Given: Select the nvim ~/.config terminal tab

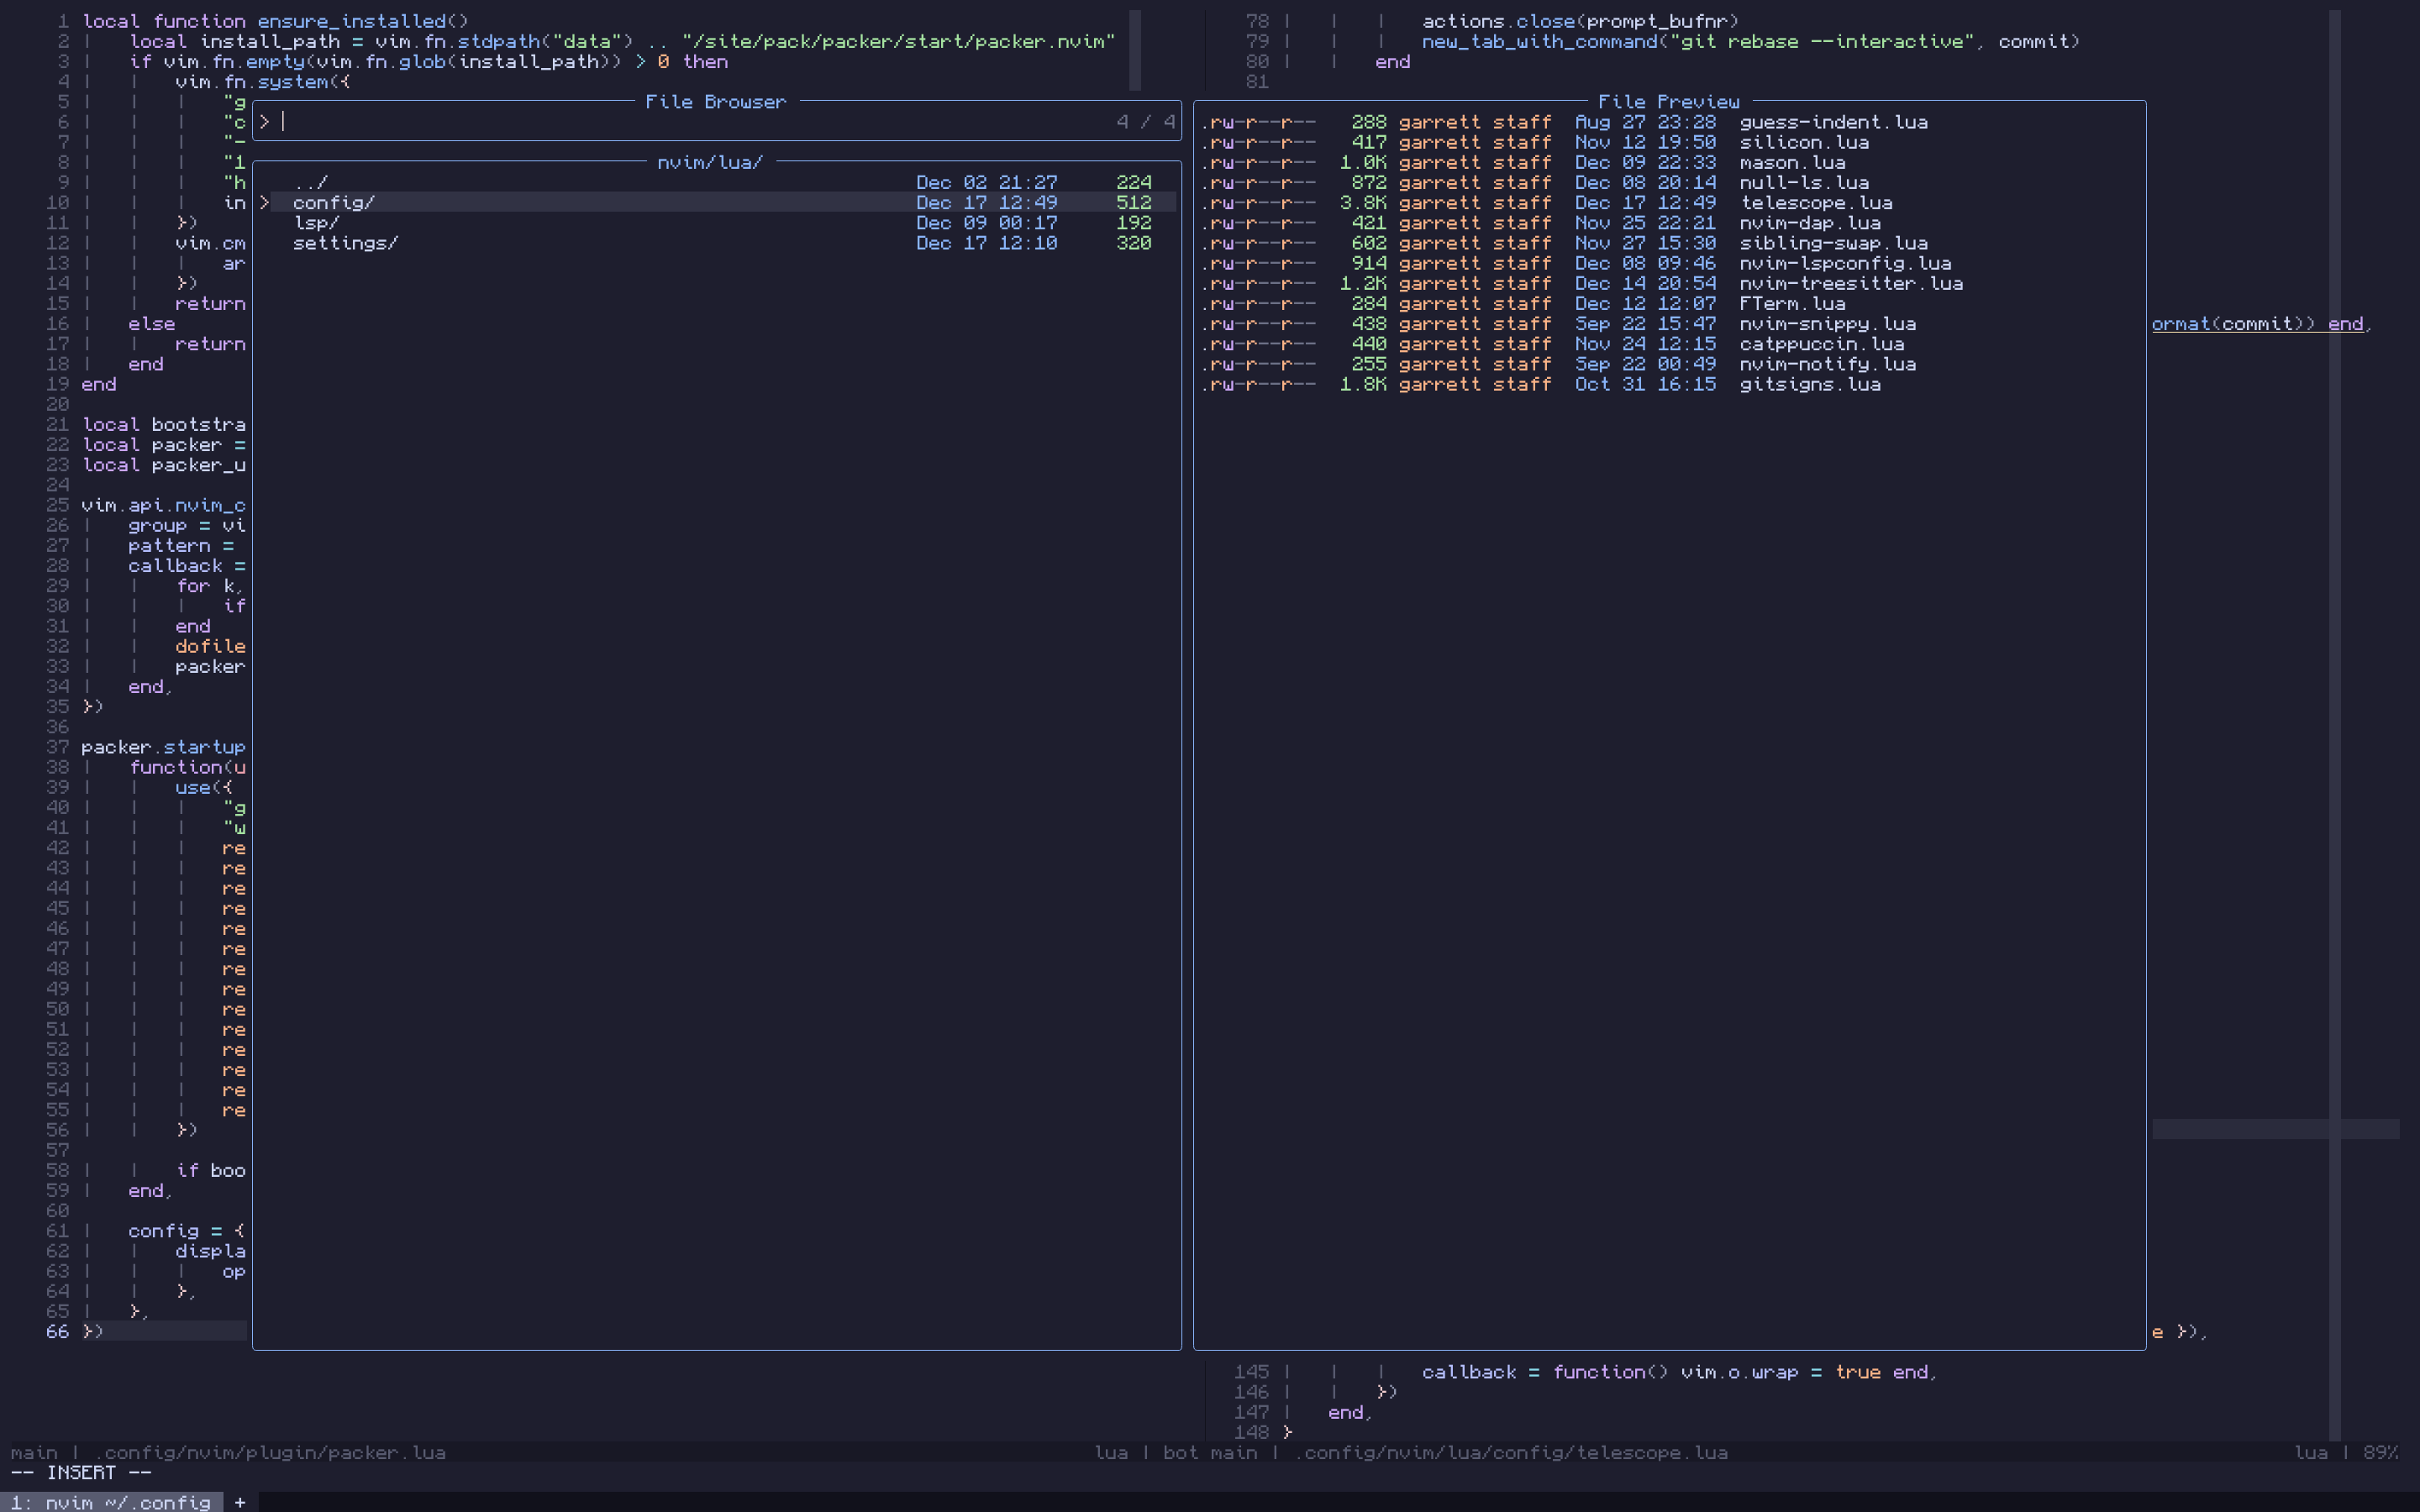Looking at the screenshot, I should [x=110, y=1502].
